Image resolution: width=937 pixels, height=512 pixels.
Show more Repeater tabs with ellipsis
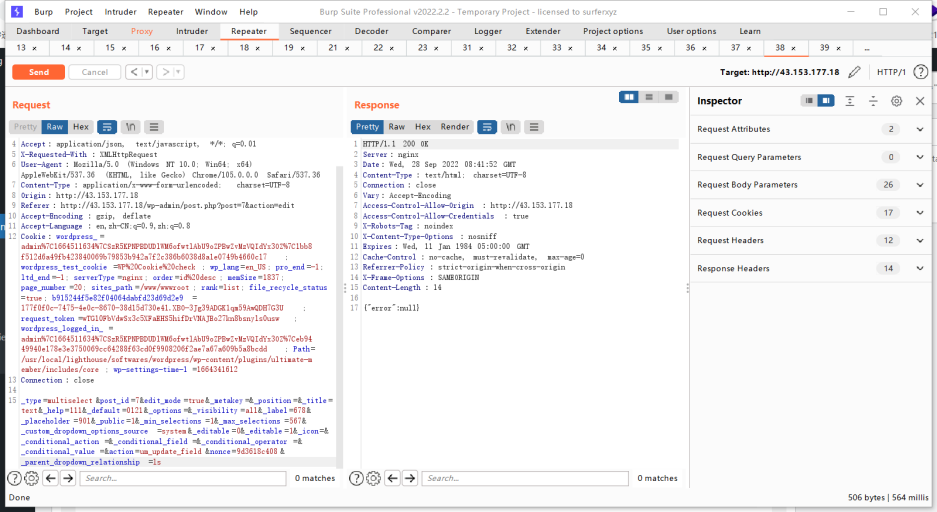[866, 48]
